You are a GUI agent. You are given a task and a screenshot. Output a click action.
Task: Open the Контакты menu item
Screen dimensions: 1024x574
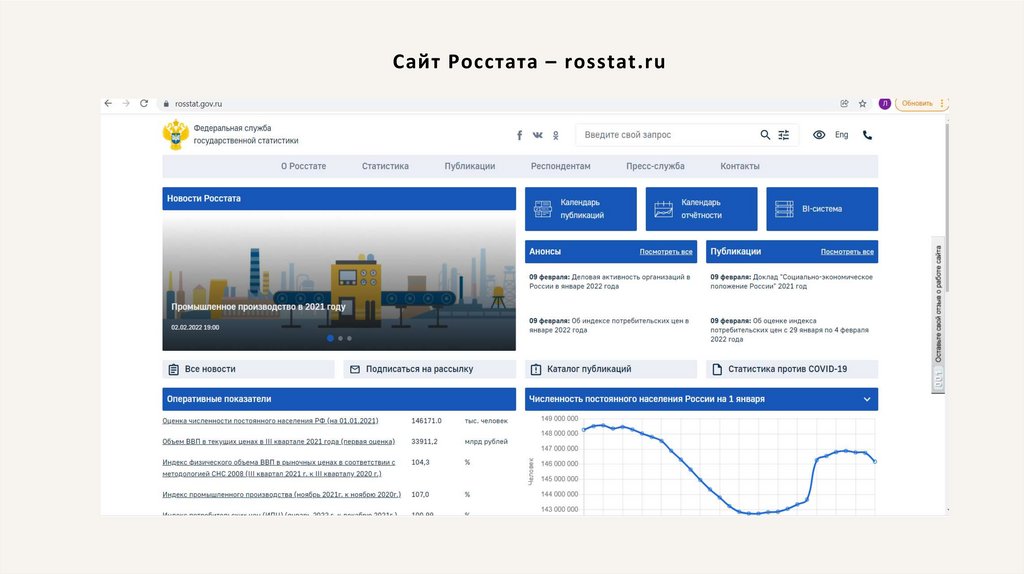click(x=740, y=166)
